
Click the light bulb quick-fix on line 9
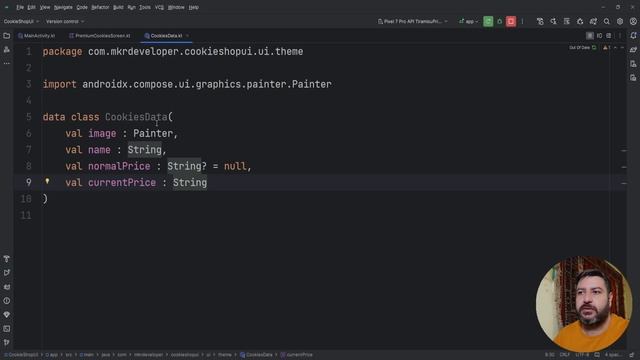(x=47, y=181)
